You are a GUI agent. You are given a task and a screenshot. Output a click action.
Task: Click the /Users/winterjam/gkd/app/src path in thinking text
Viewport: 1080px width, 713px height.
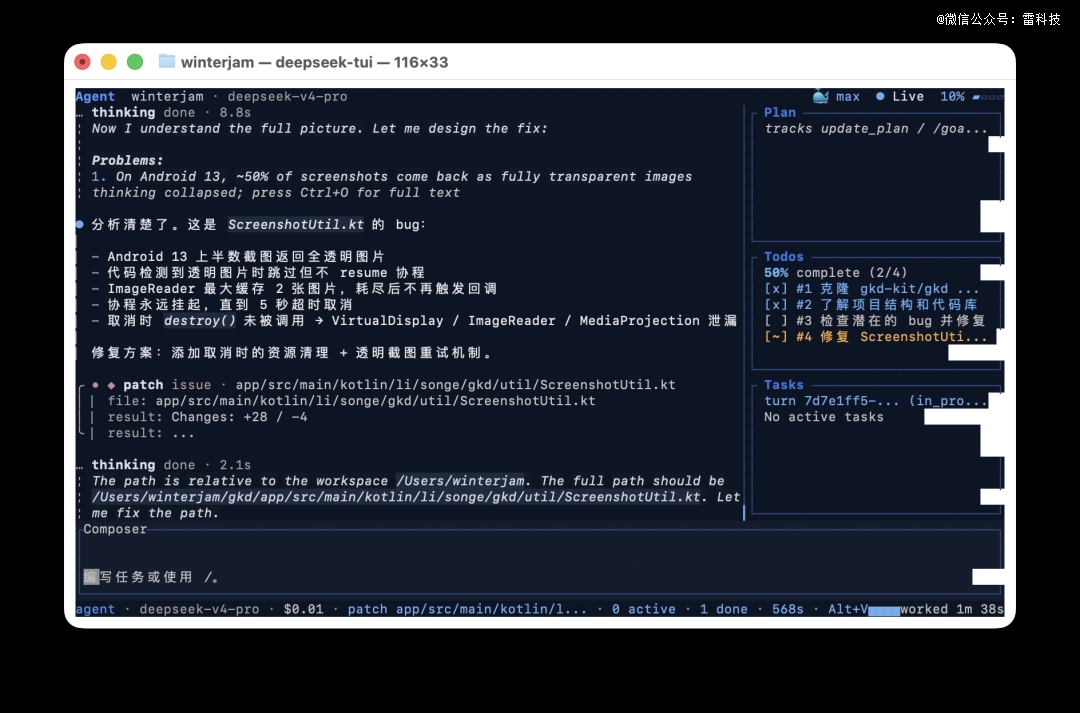(x=396, y=497)
